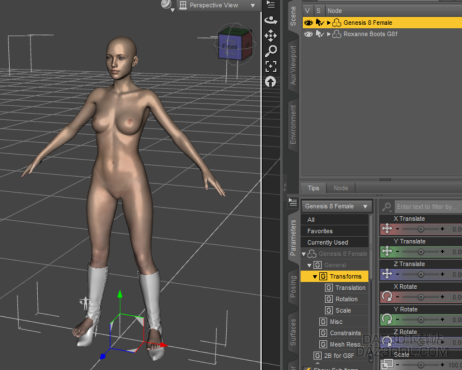Select the Scale property group in tree
462x370 pixels.
[x=343, y=310]
